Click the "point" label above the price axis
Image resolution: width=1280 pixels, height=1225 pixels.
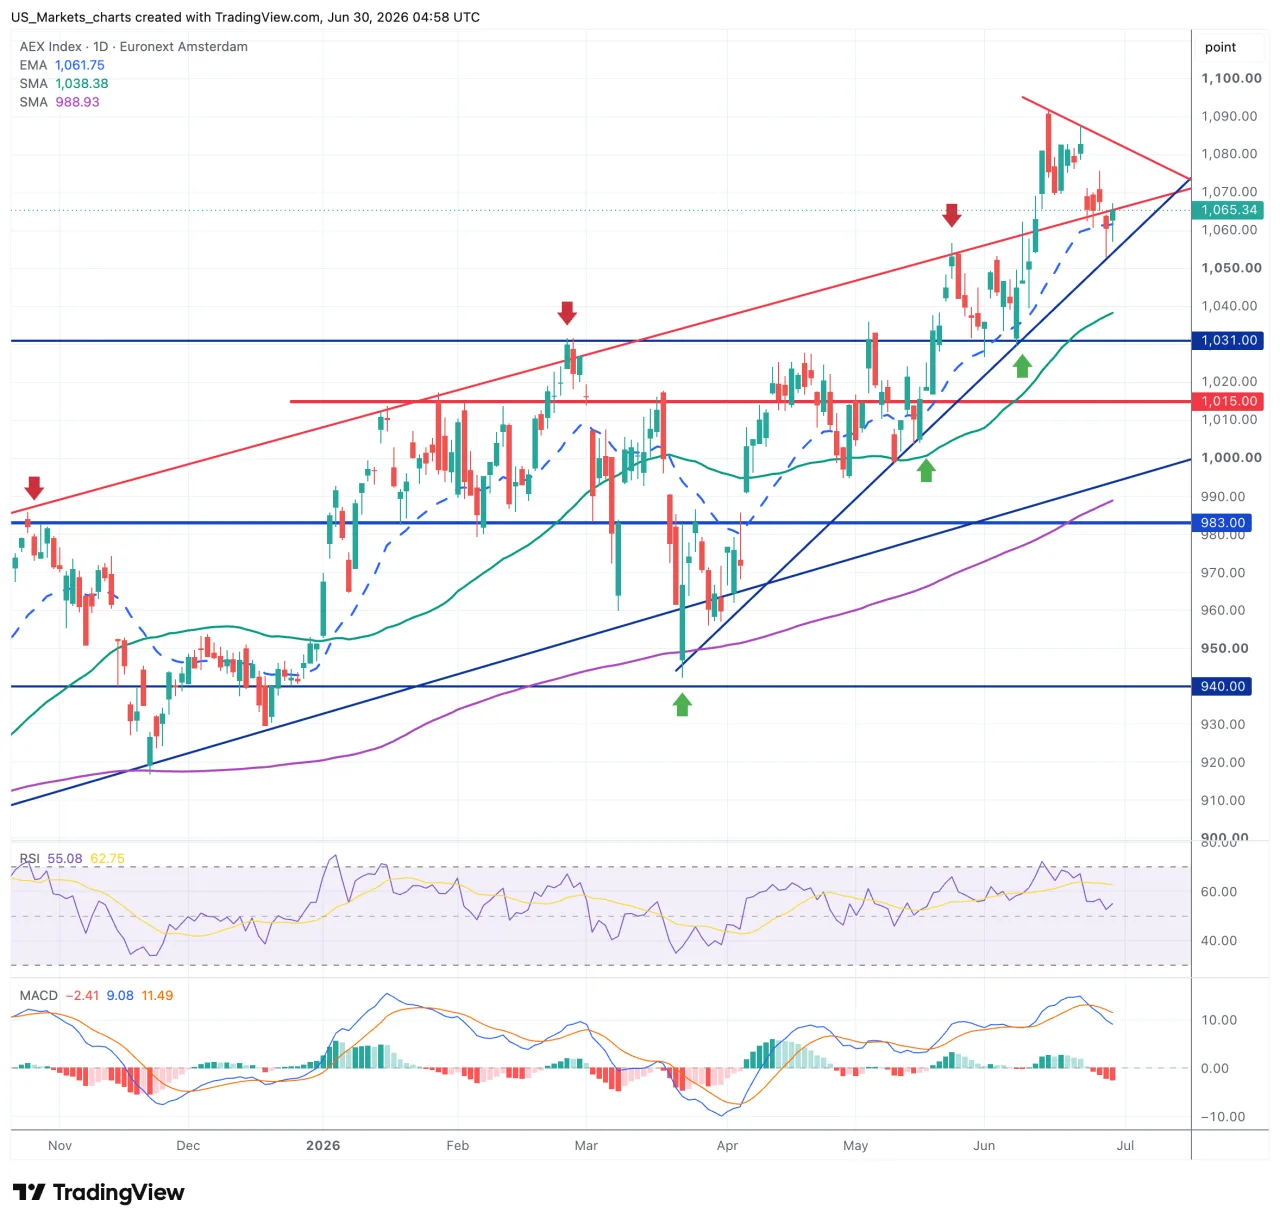(x=1220, y=47)
